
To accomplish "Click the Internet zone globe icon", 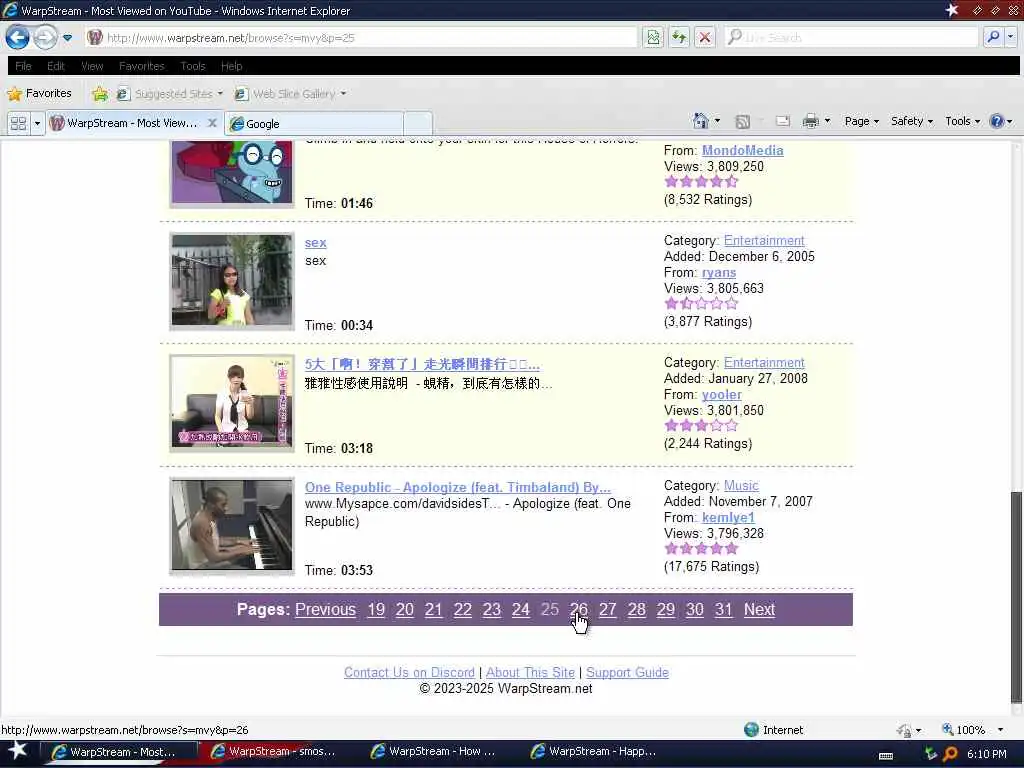I will tap(751, 729).
